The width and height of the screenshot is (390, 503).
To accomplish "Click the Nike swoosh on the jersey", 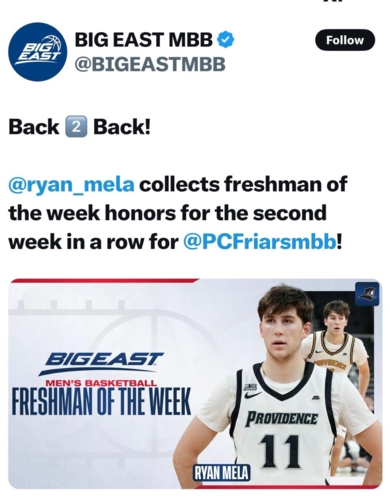I will click(x=253, y=395).
